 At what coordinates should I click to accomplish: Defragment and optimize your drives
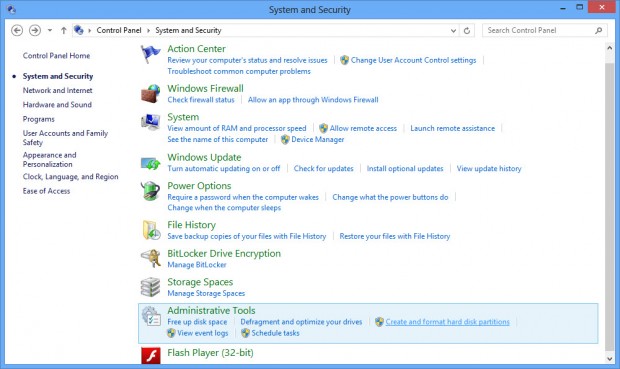click(x=301, y=322)
